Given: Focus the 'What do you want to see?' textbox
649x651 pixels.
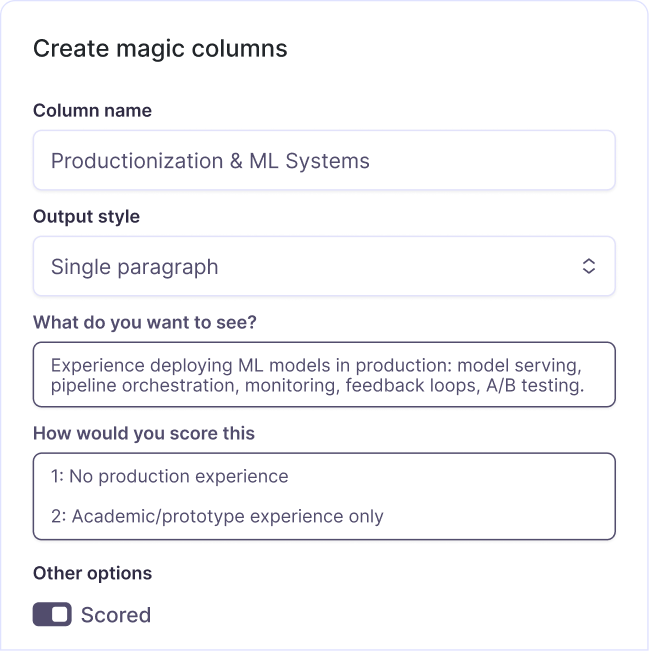Looking at the screenshot, I should pos(323,374).
